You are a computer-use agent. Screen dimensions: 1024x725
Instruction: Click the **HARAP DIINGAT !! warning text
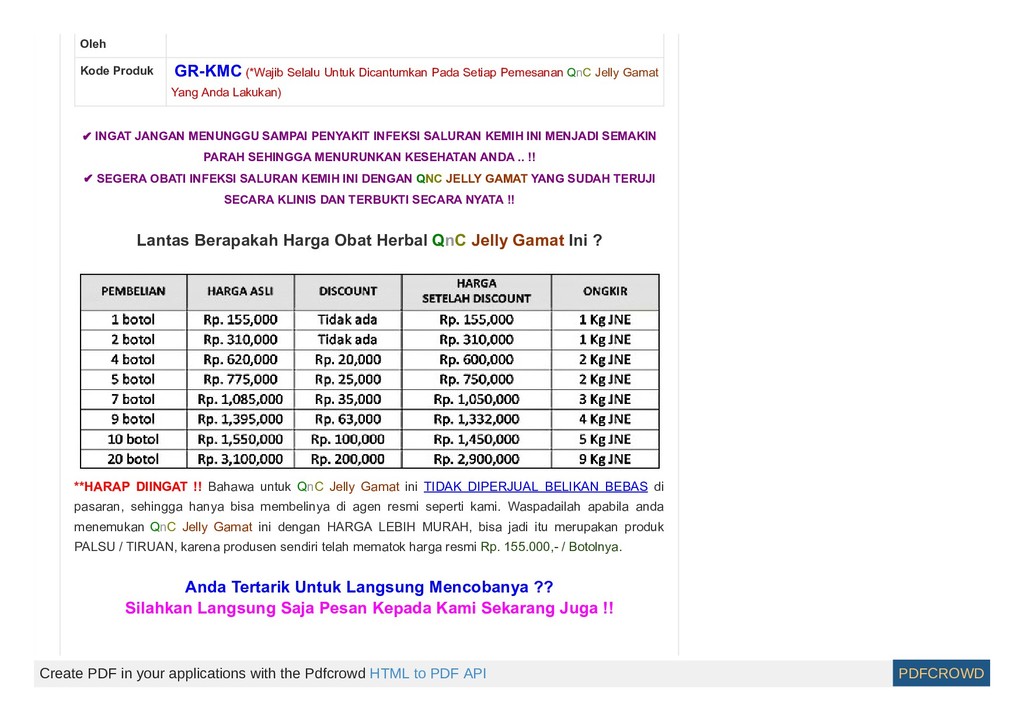pos(138,487)
